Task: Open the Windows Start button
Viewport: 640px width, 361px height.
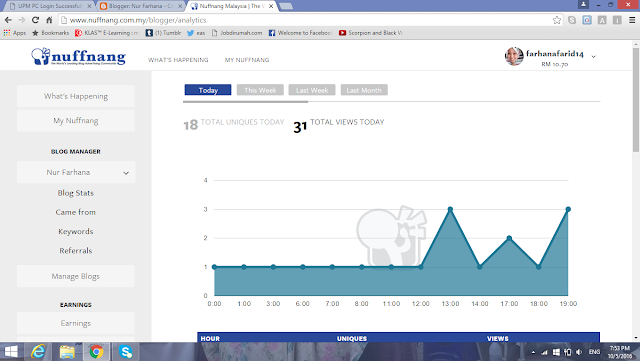Action: 11,352
